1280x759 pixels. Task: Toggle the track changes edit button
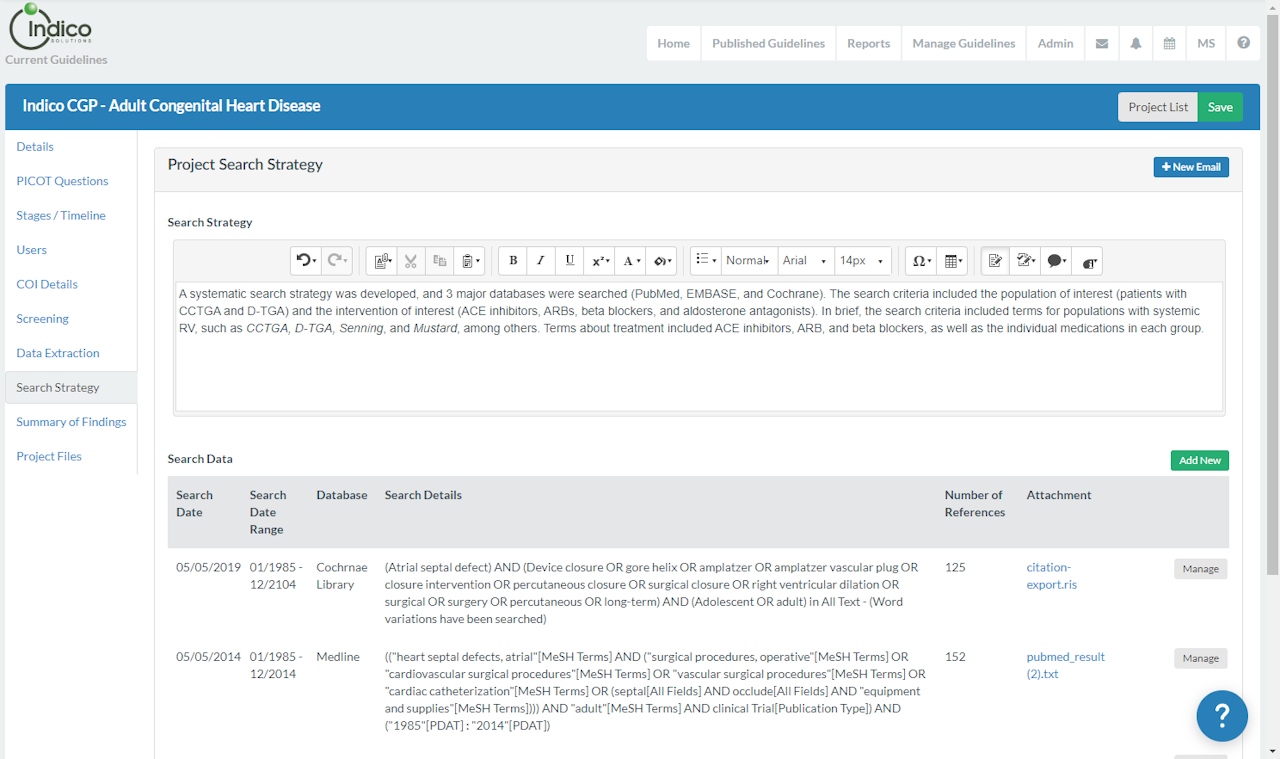click(995, 261)
